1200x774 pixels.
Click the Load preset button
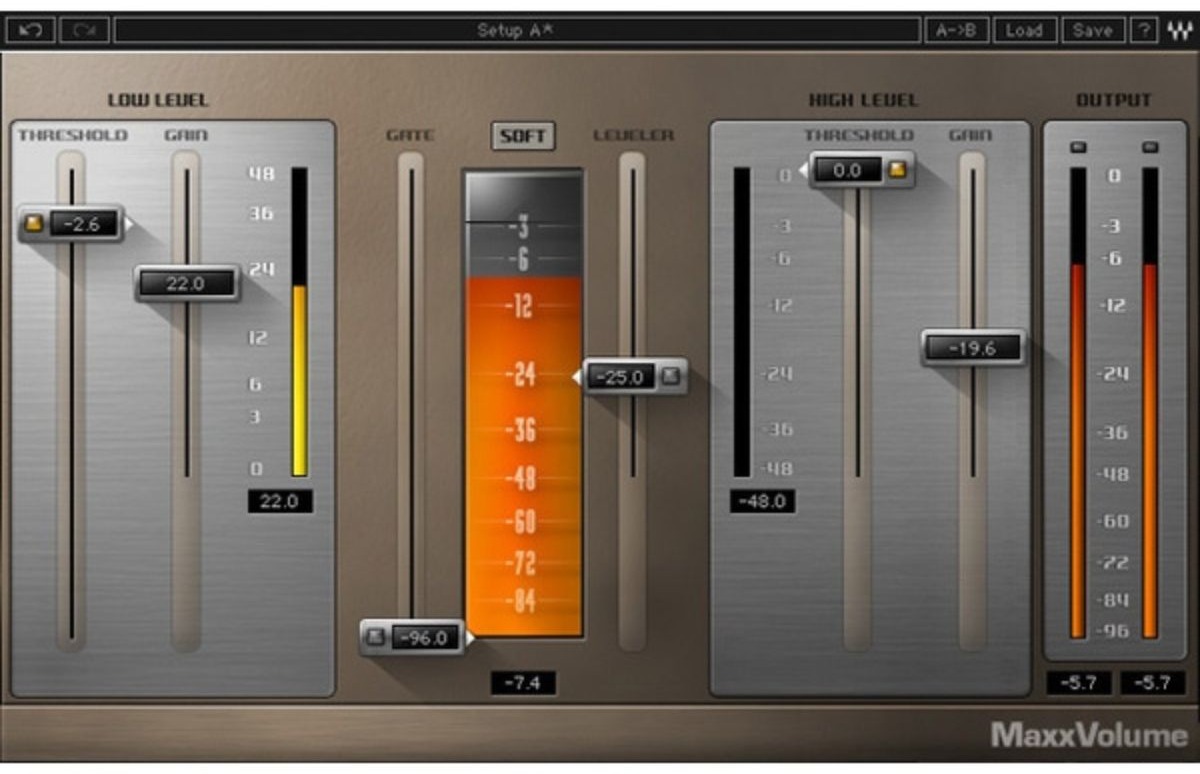coord(1024,30)
